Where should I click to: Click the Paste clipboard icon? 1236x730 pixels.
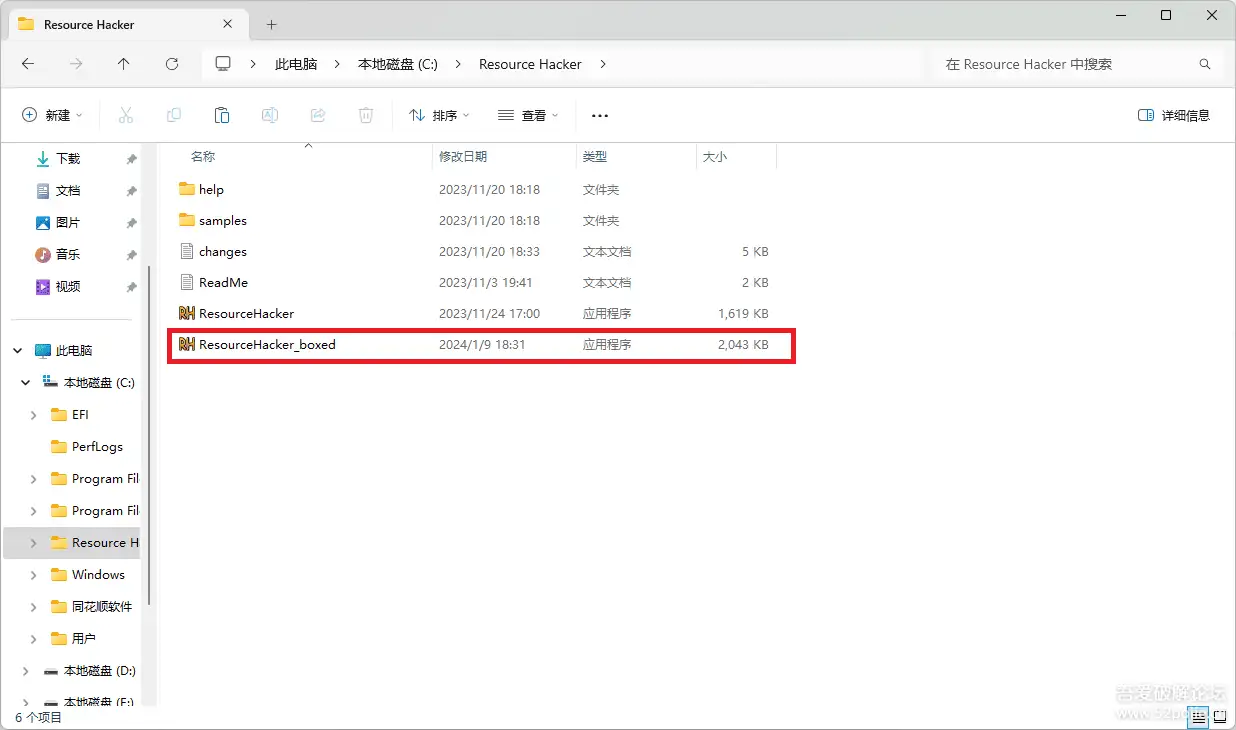tap(222, 115)
